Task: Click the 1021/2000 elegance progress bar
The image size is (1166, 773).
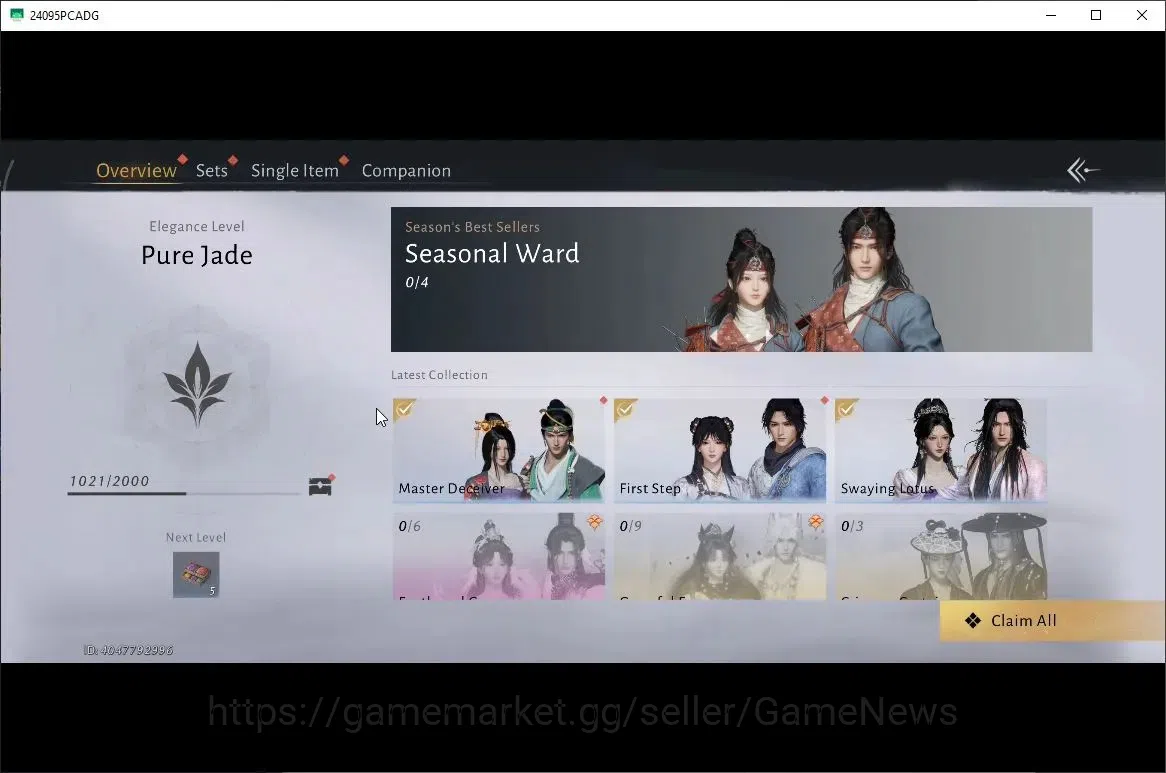Action: click(185, 493)
